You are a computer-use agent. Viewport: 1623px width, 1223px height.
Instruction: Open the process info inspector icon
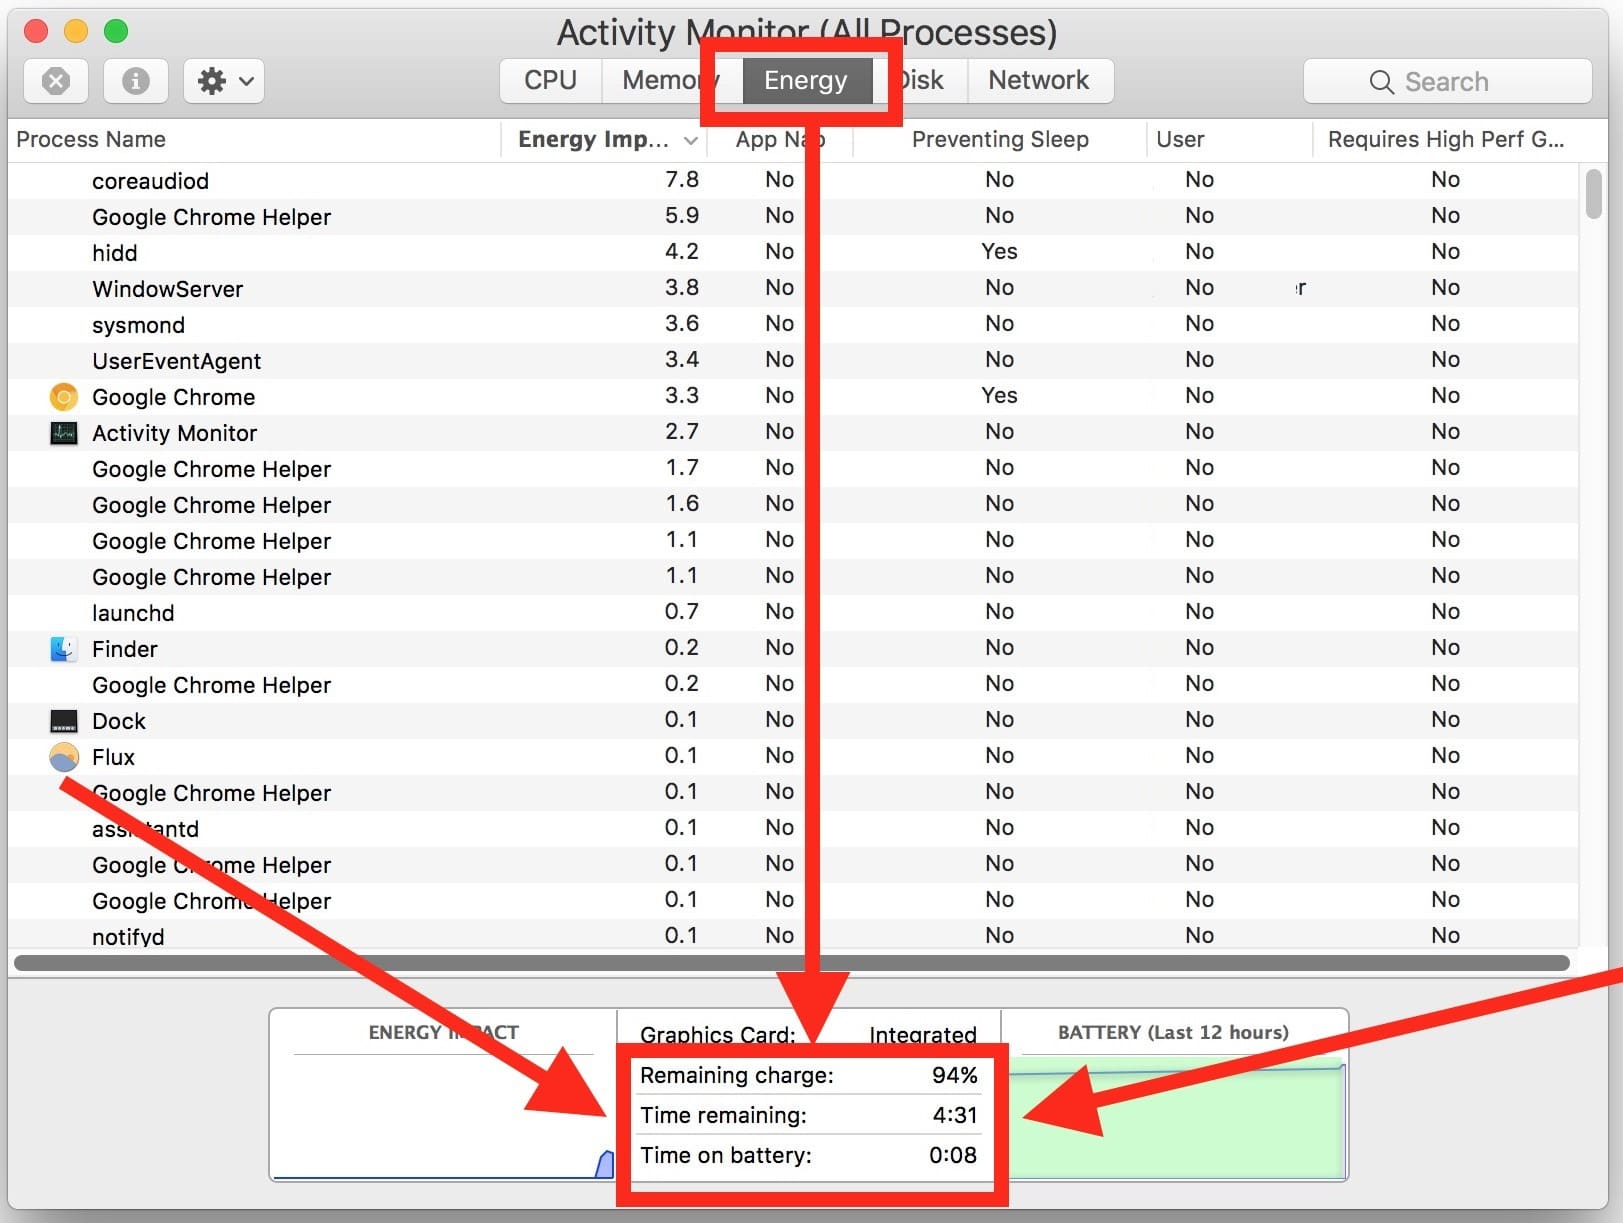[x=136, y=81]
